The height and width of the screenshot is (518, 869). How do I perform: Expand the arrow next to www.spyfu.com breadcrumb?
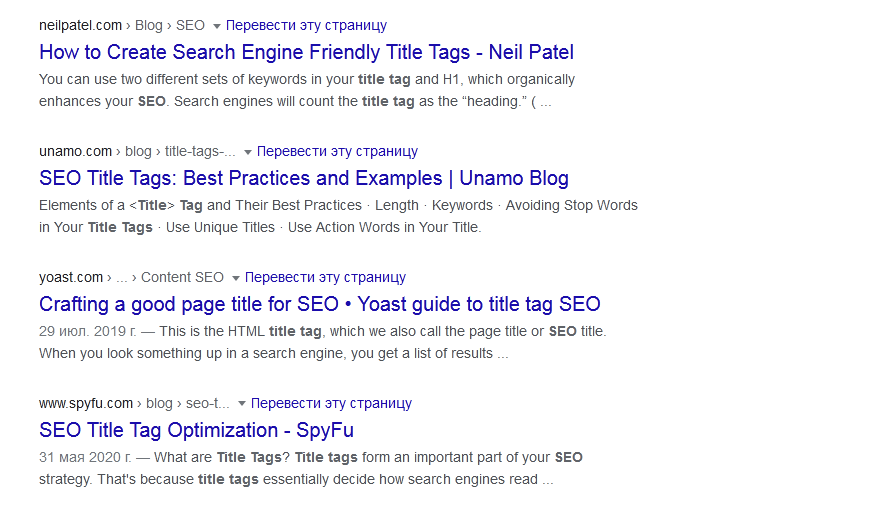point(242,404)
